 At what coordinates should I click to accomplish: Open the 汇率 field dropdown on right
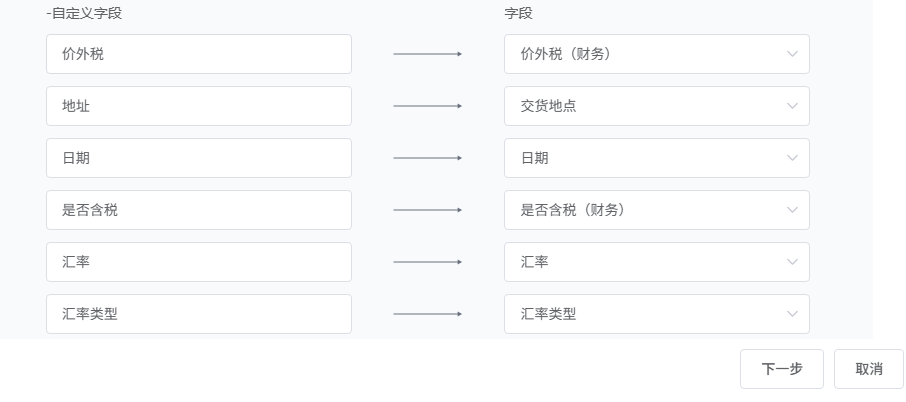point(645,262)
